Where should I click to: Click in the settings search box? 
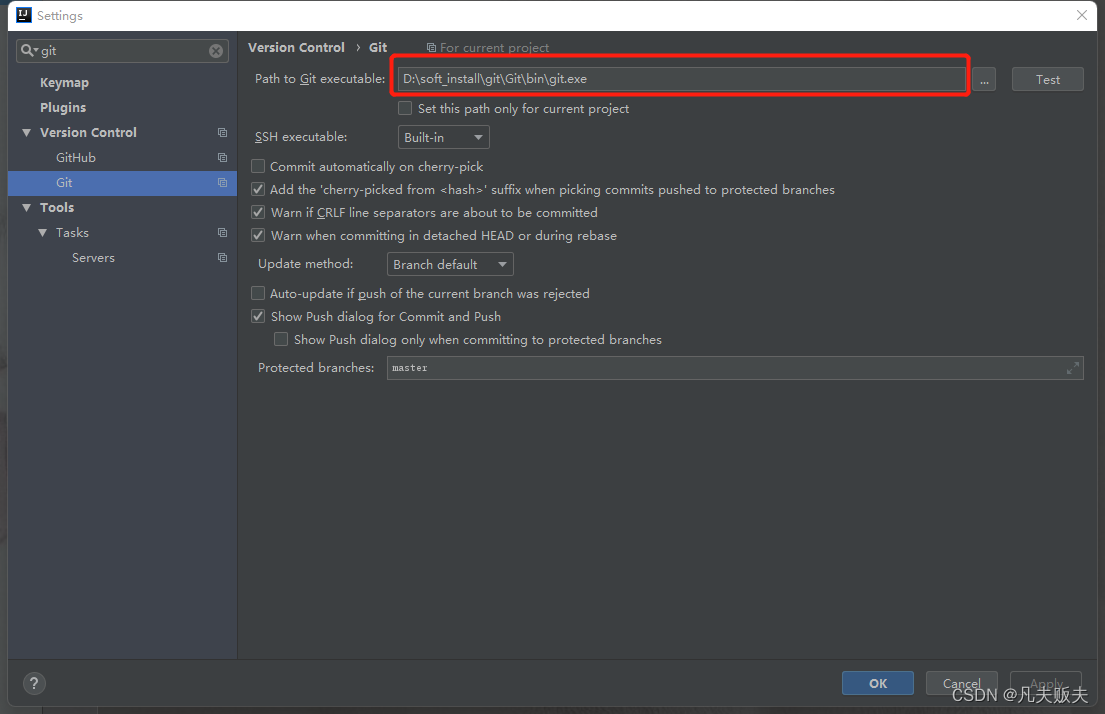pos(123,51)
